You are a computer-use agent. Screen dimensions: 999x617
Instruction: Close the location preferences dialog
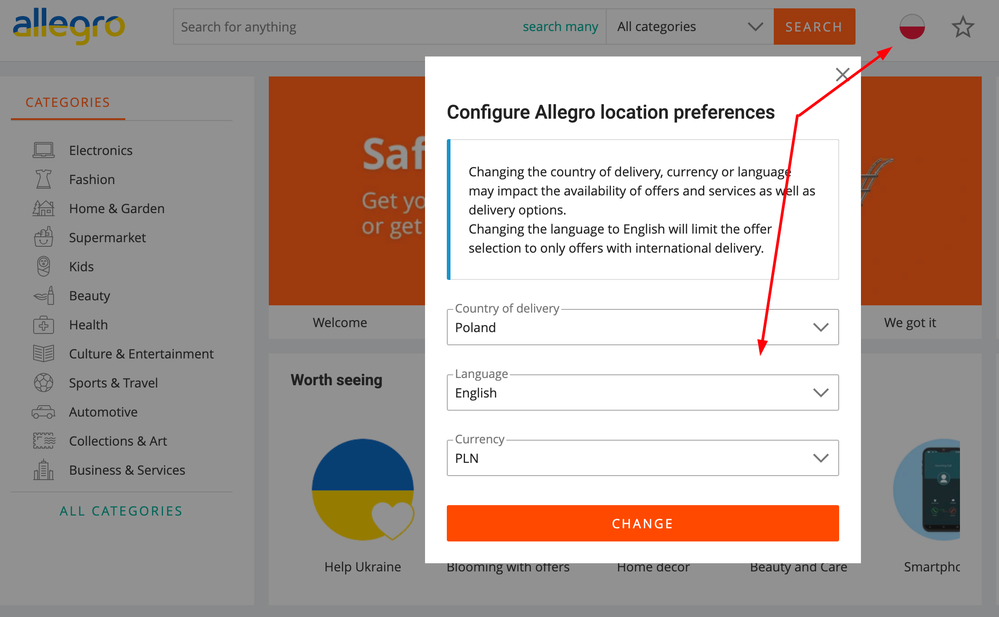(x=842, y=75)
